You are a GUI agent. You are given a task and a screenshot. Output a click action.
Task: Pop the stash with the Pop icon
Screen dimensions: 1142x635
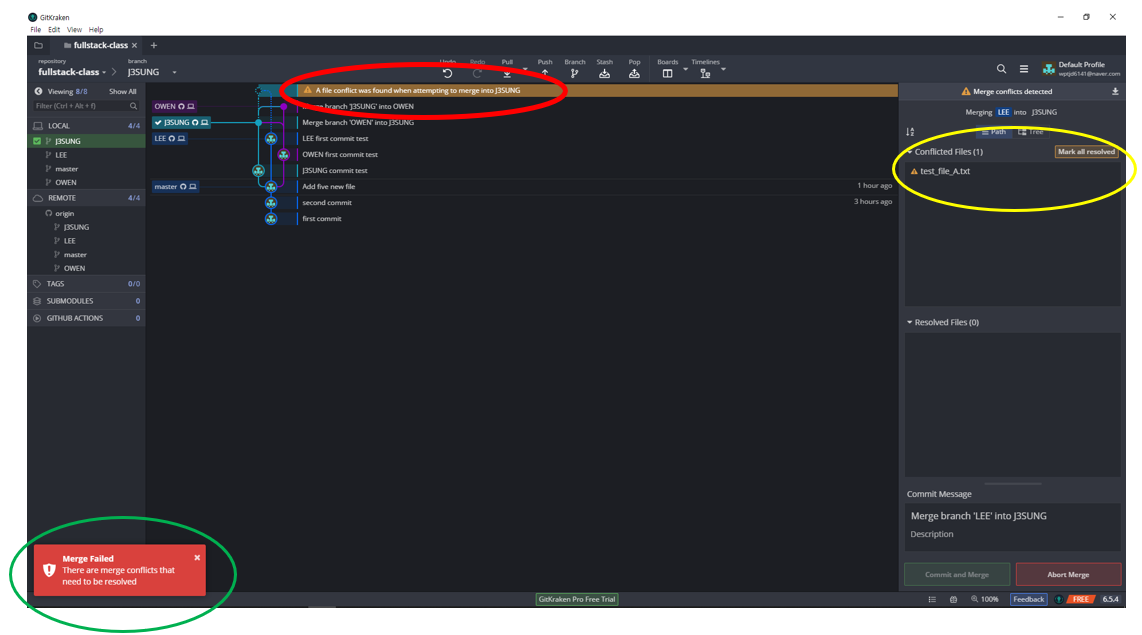(634, 73)
